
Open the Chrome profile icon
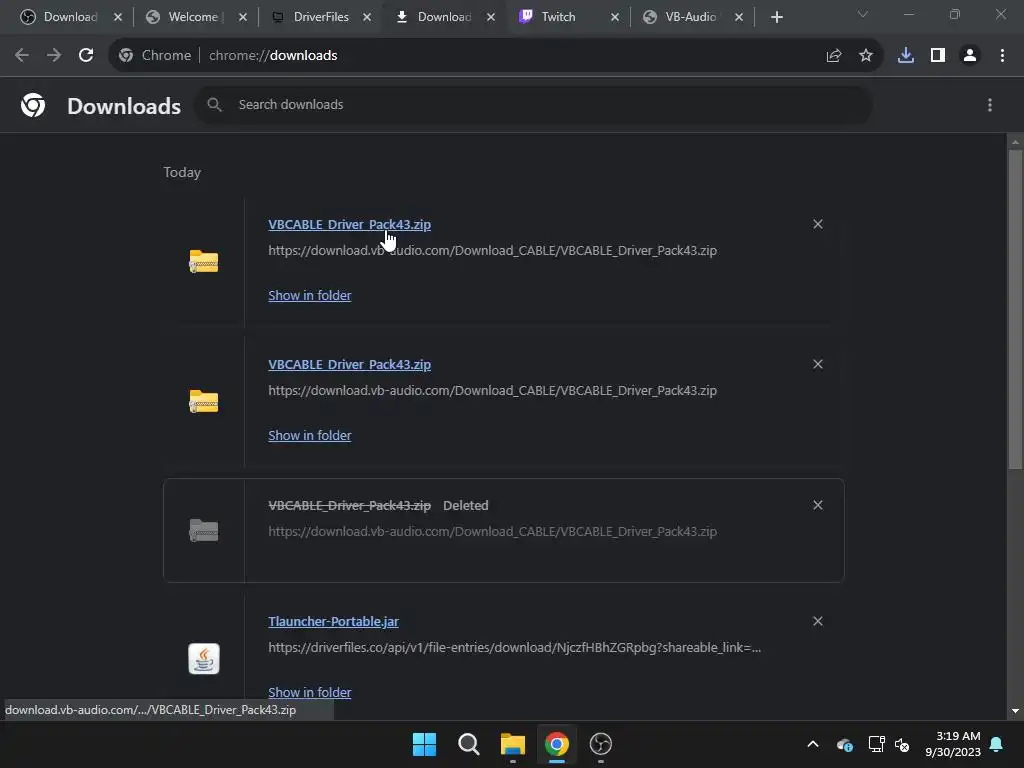tap(970, 56)
